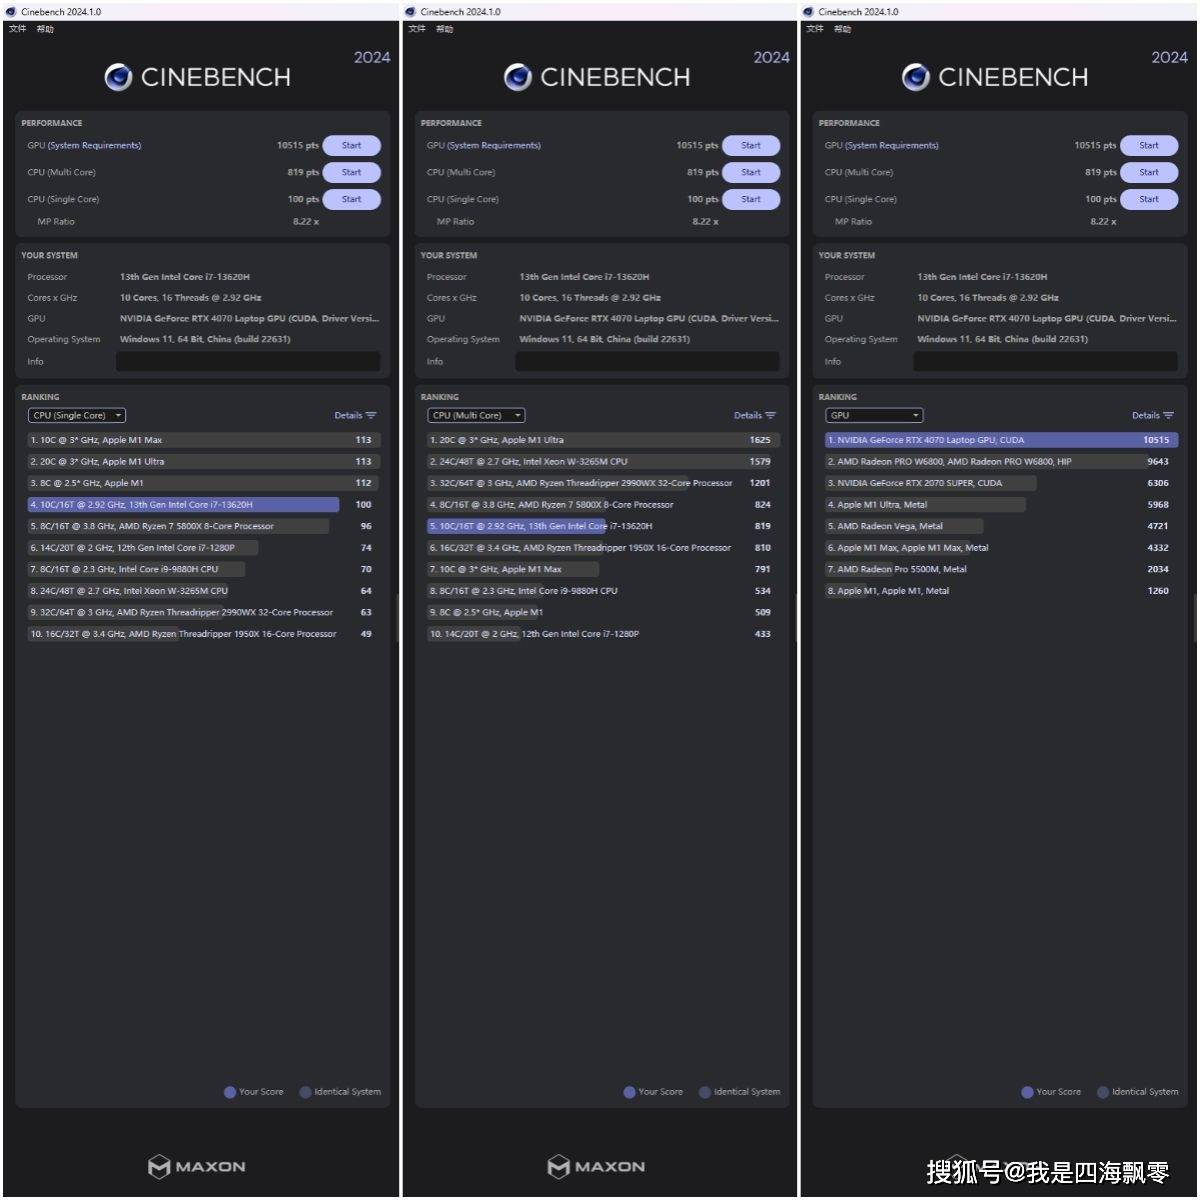
Task: Open the GPU ranking dropdown in the right window
Action: pos(874,416)
